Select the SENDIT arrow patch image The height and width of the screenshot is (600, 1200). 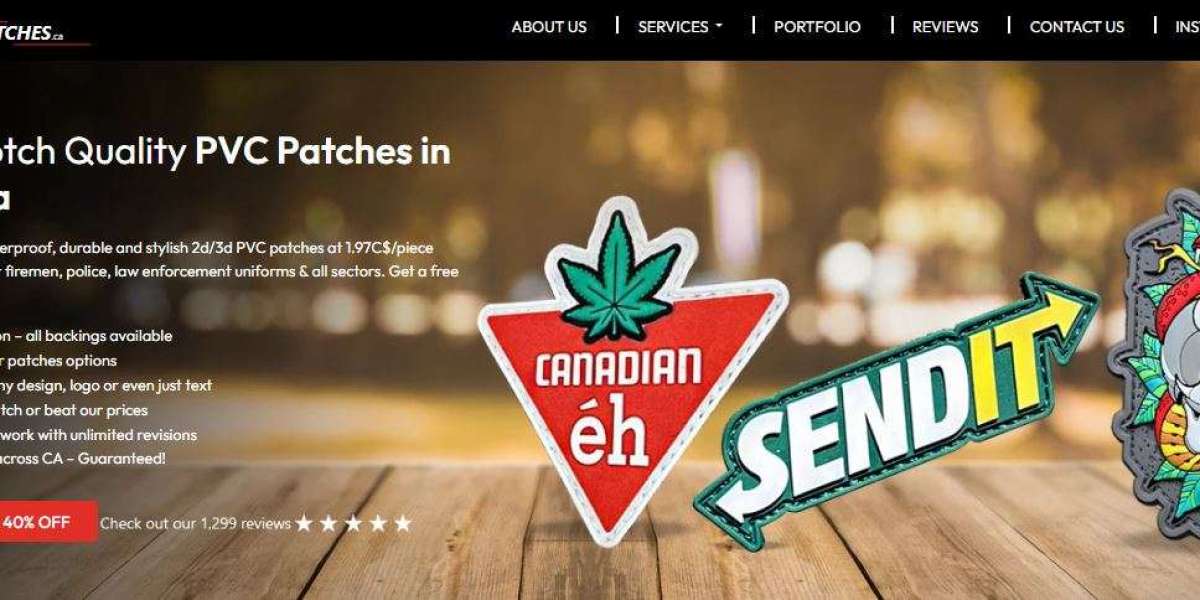(895, 410)
